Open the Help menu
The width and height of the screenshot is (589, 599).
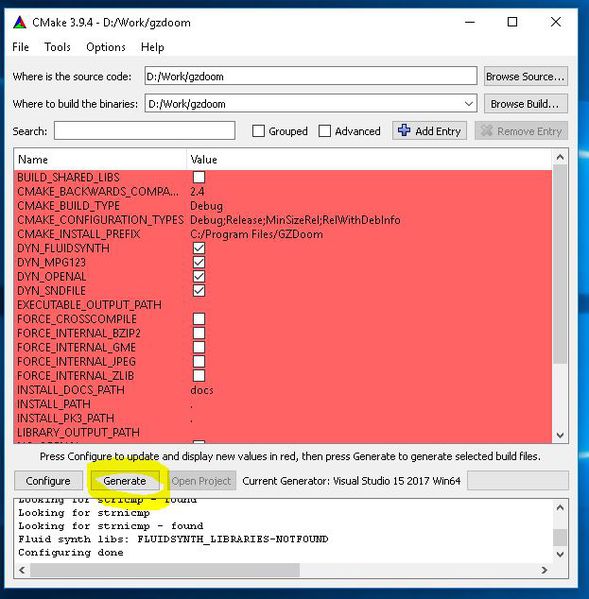pyautogui.click(x=152, y=47)
